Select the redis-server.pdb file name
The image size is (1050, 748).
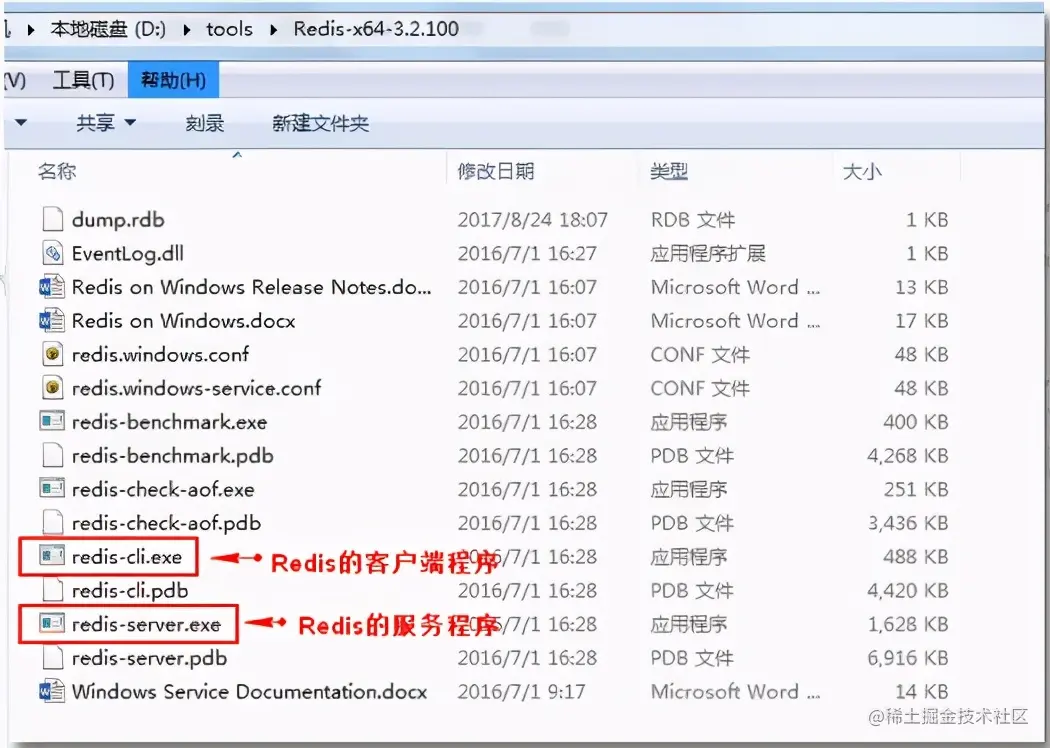149,658
